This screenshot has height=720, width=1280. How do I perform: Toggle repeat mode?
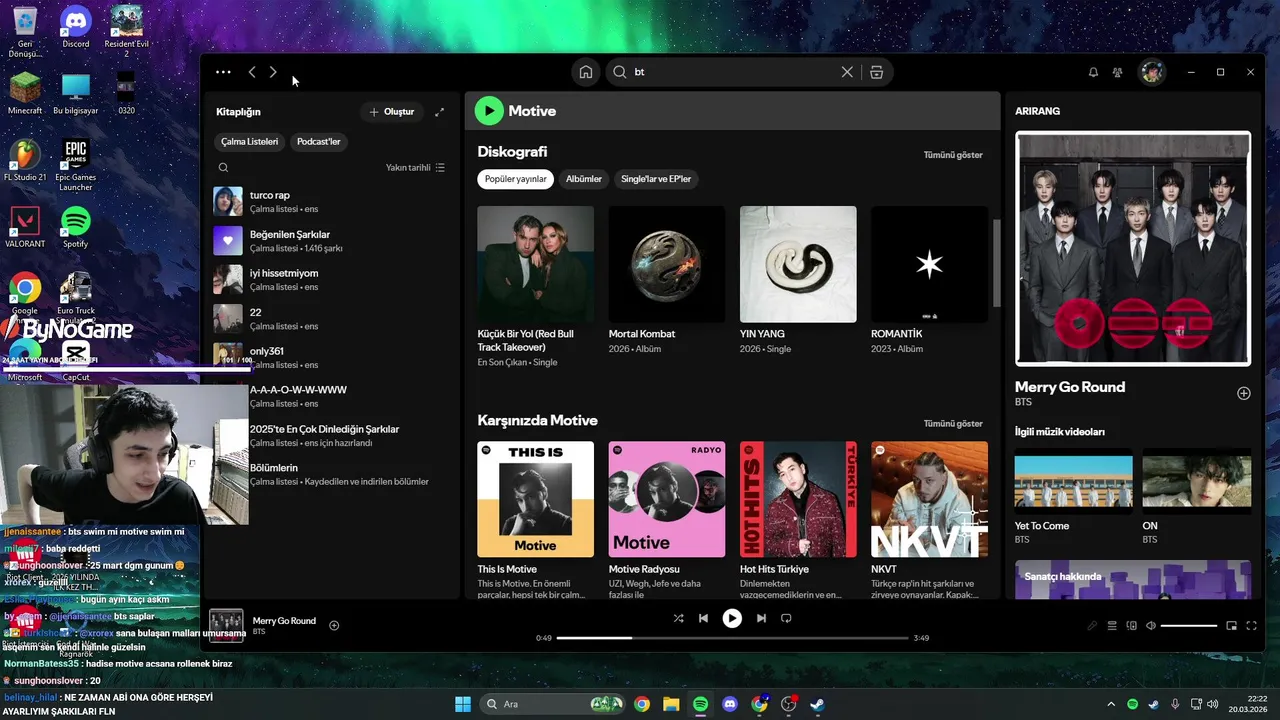(786, 618)
